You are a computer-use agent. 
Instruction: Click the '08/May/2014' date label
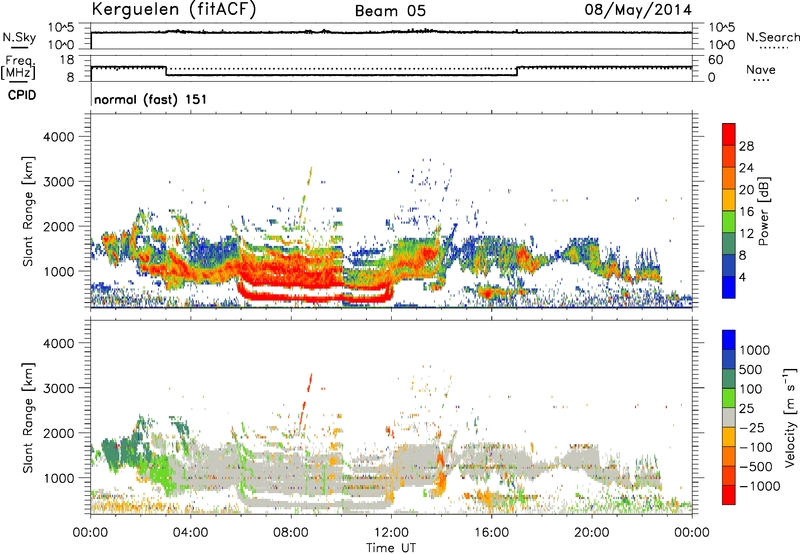click(x=638, y=10)
